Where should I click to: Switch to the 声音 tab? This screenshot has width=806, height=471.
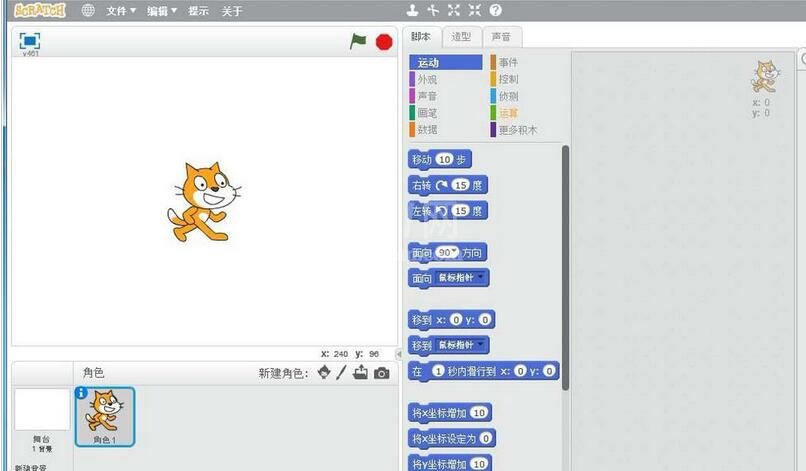coord(501,37)
